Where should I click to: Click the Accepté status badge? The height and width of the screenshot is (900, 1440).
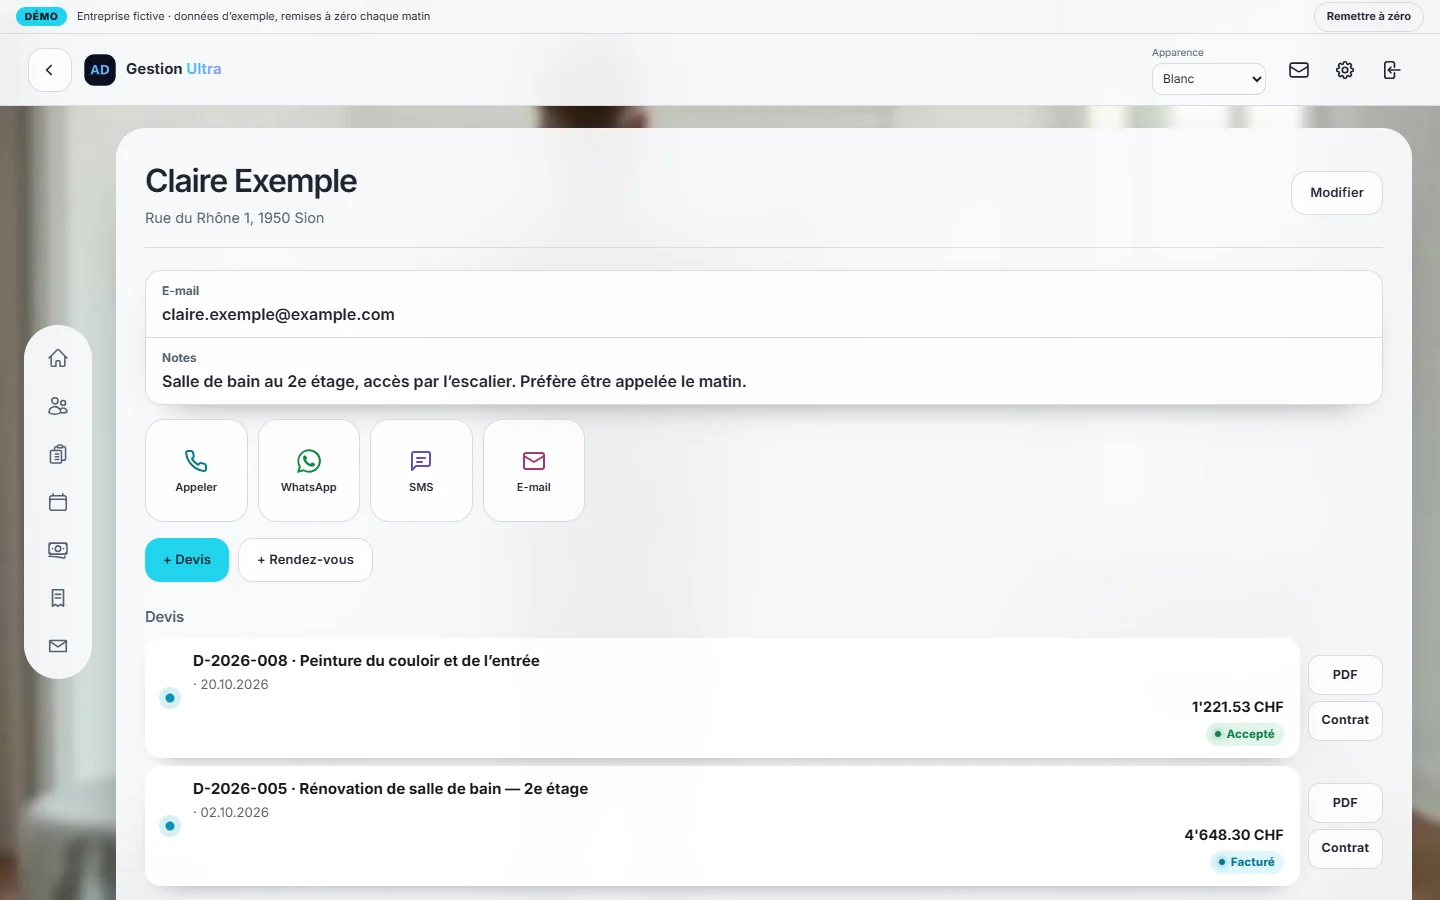[x=1244, y=734]
